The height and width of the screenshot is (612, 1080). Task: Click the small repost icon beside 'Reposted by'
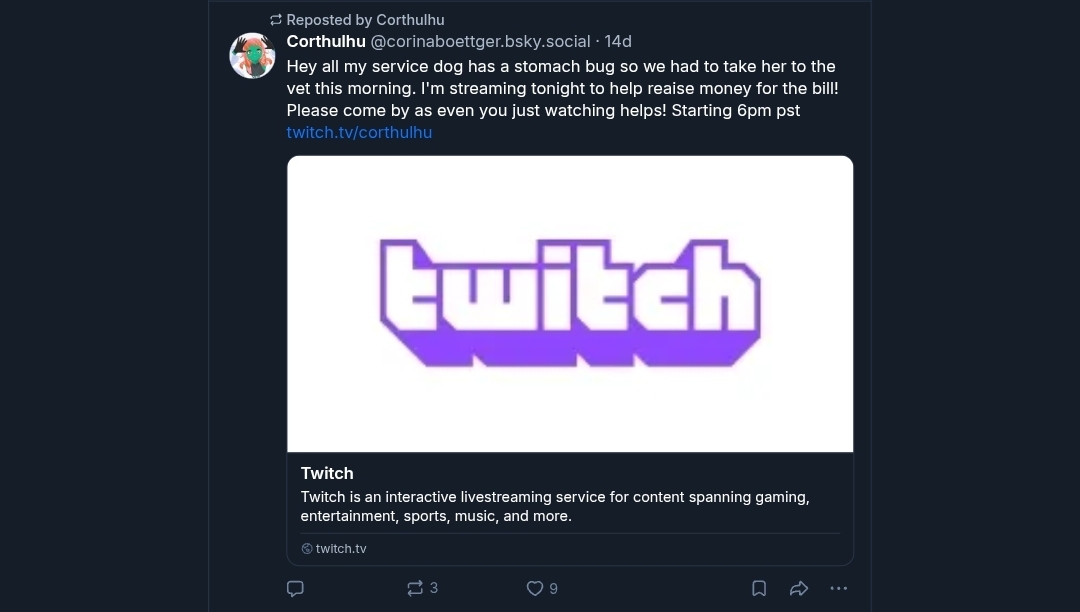point(276,20)
